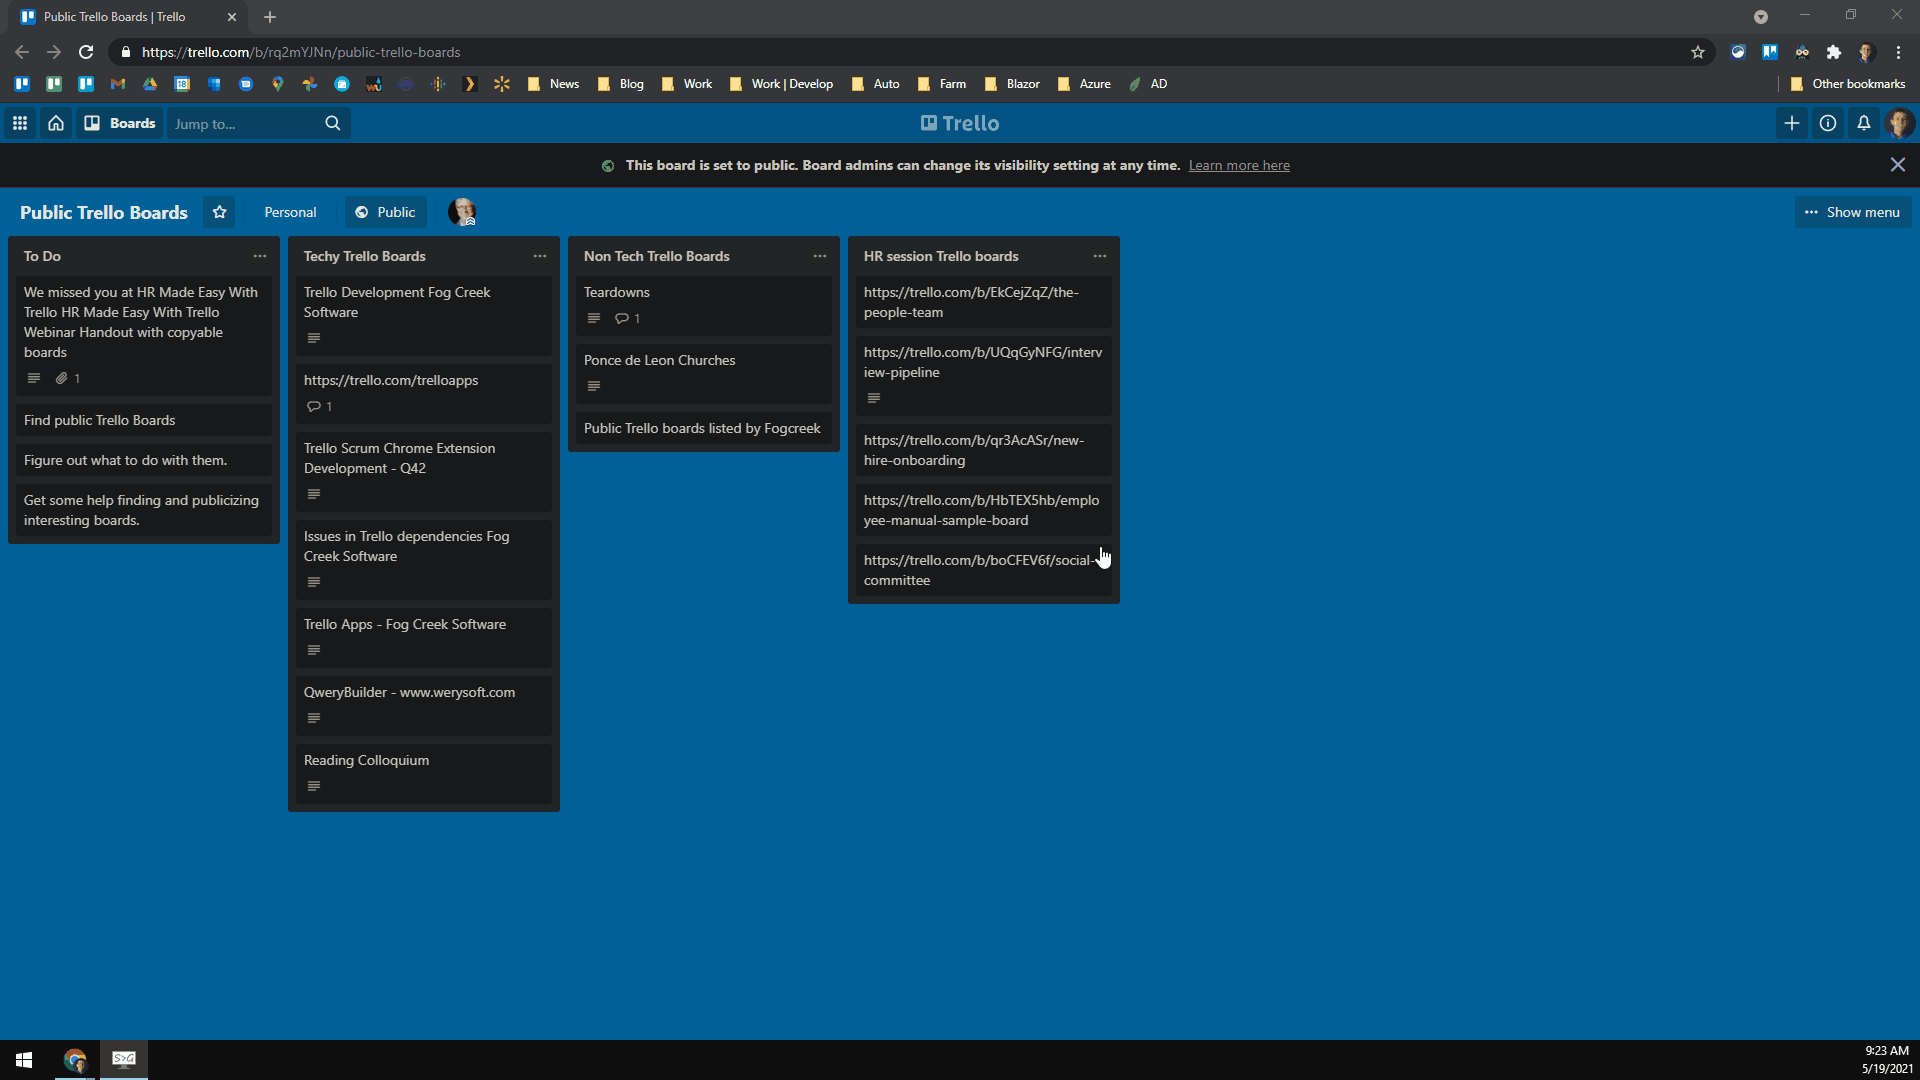This screenshot has width=1920, height=1080.
Task: Open the Boards menu in the top bar
Action: [x=120, y=123]
